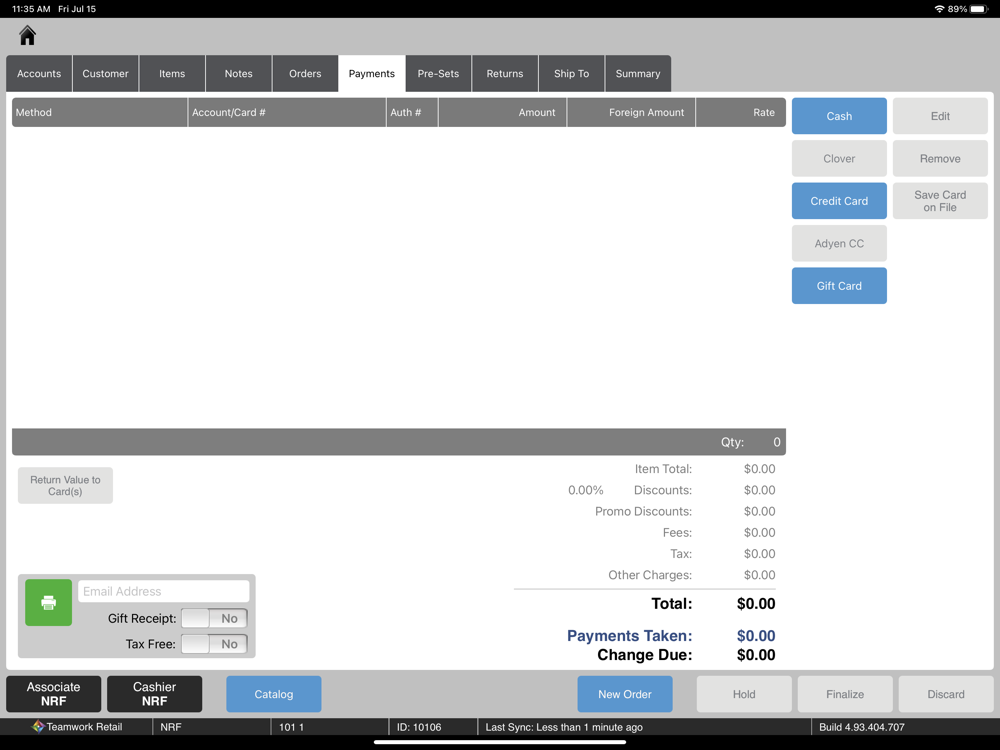1000x750 pixels.
Task: Switch to the Customer tab
Action: tap(105, 73)
